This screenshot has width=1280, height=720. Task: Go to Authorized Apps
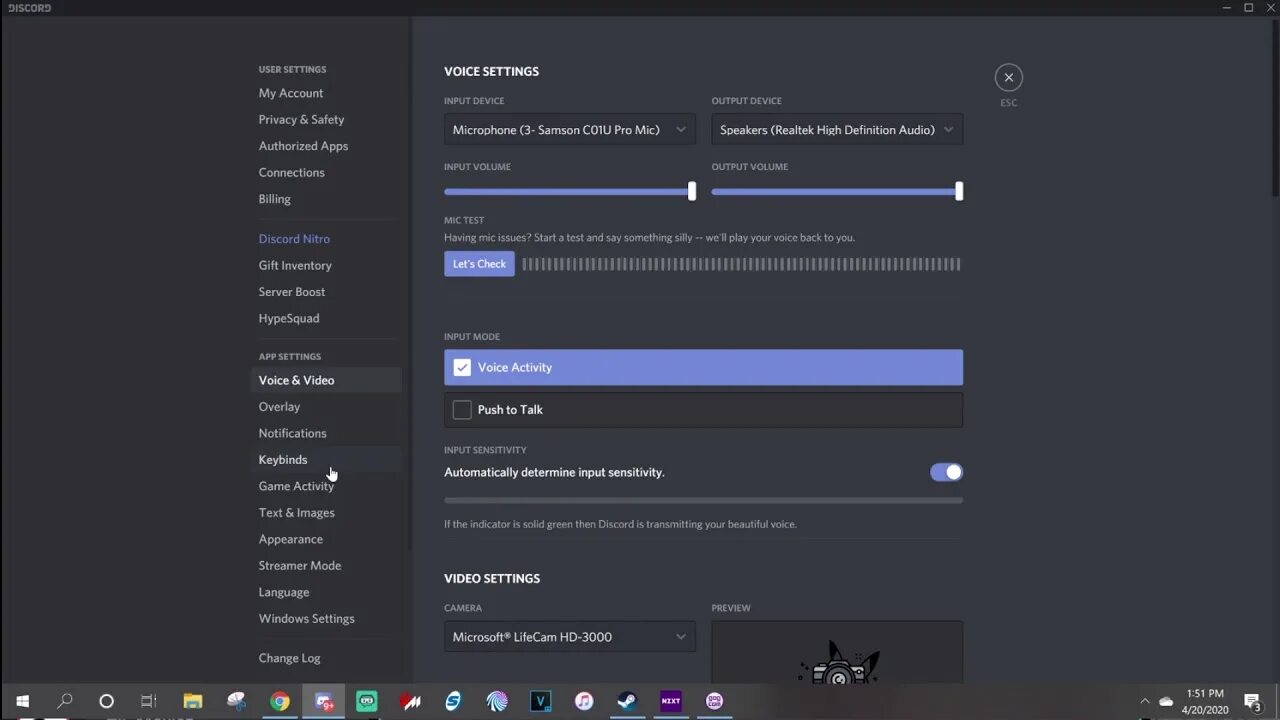click(303, 146)
